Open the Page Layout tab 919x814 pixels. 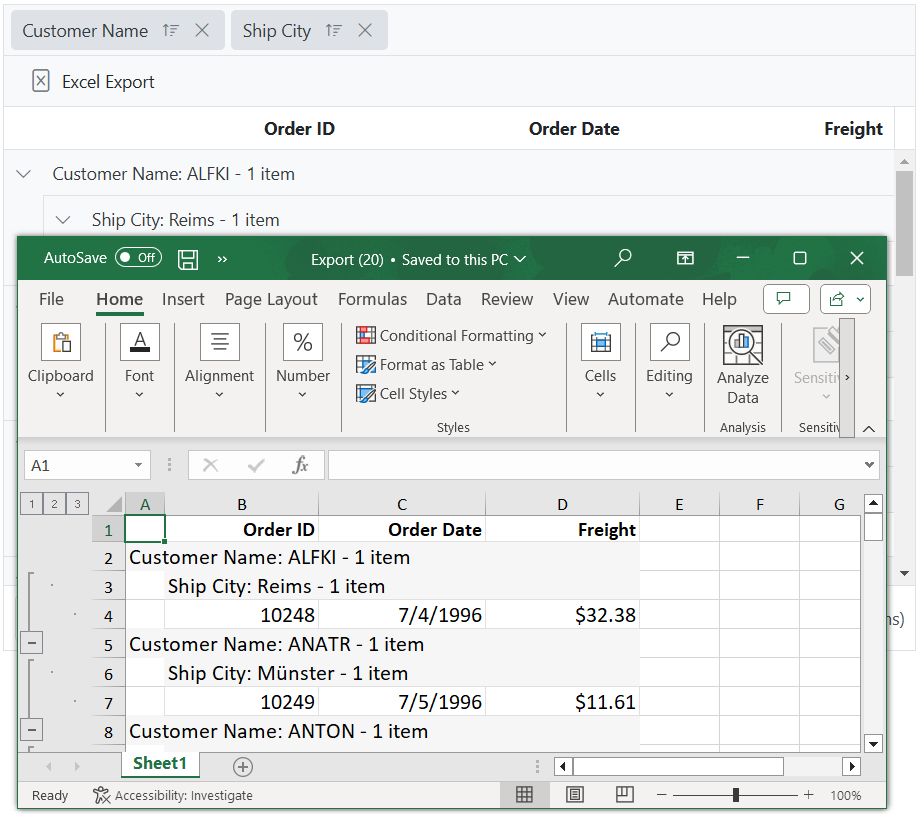(x=271, y=299)
